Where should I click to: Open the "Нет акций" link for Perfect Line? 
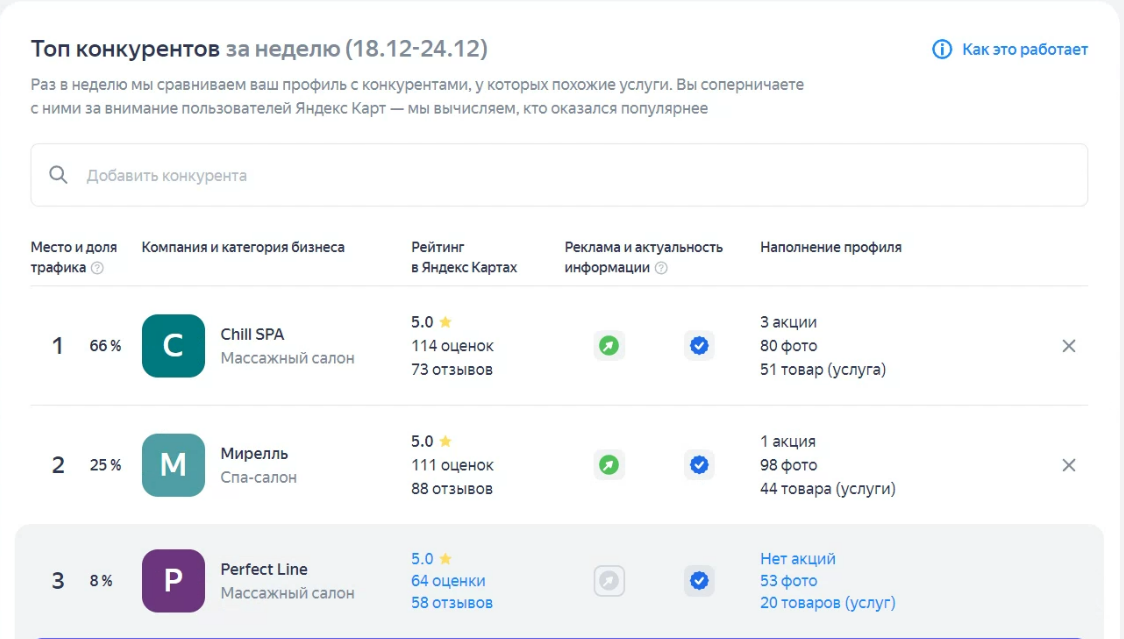(x=797, y=559)
